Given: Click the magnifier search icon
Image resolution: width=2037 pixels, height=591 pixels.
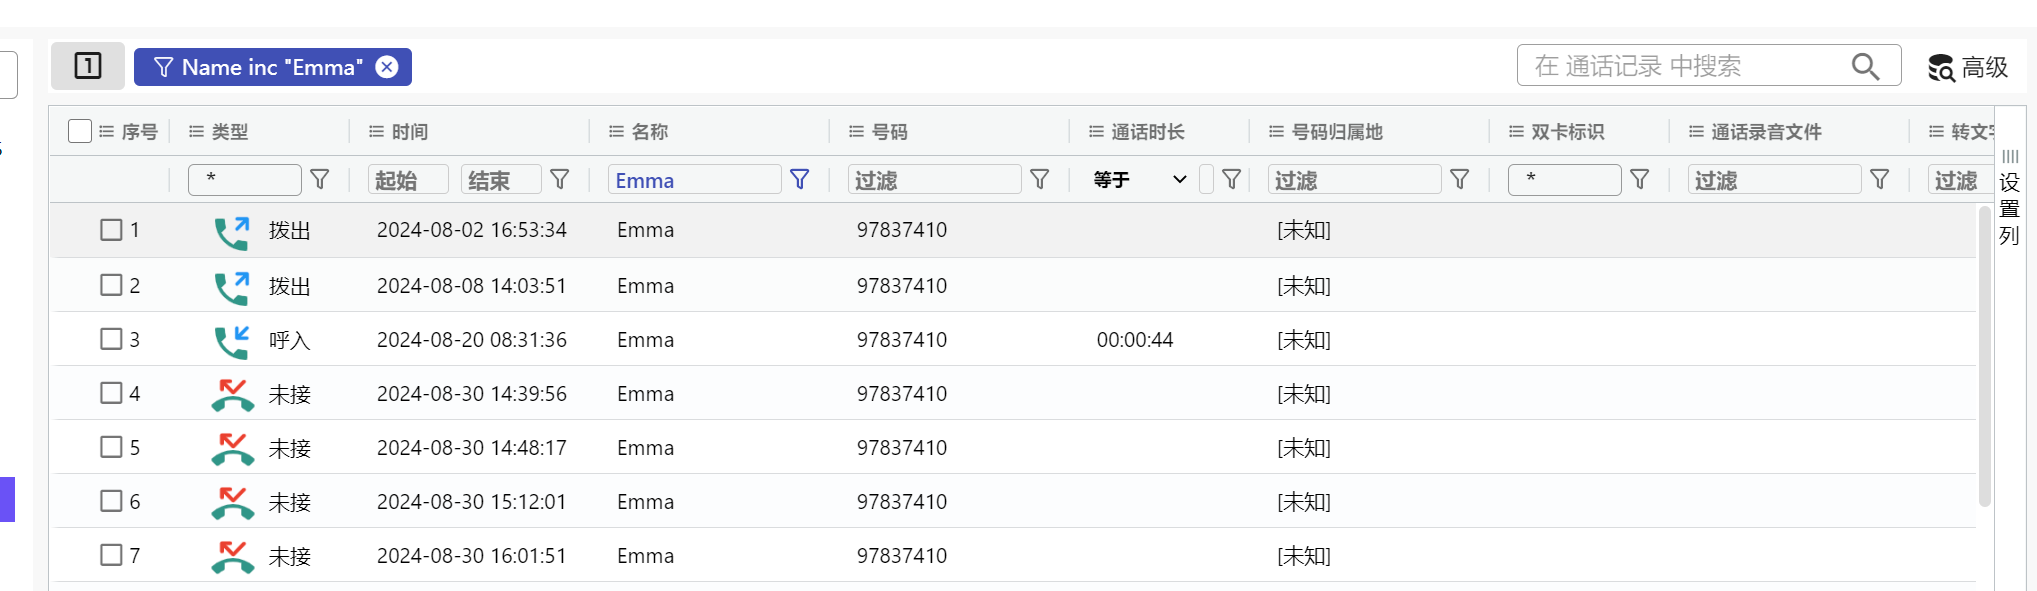Looking at the screenshot, I should click(x=1864, y=66).
